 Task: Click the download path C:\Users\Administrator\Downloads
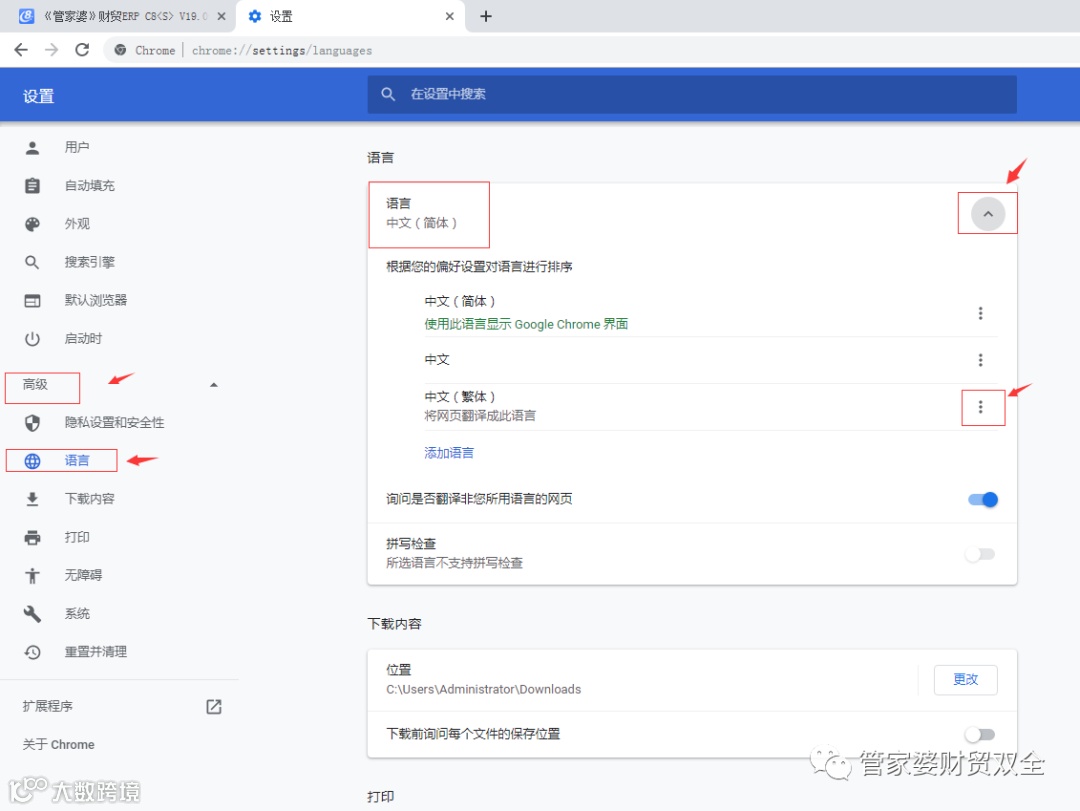click(x=484, y=689)
